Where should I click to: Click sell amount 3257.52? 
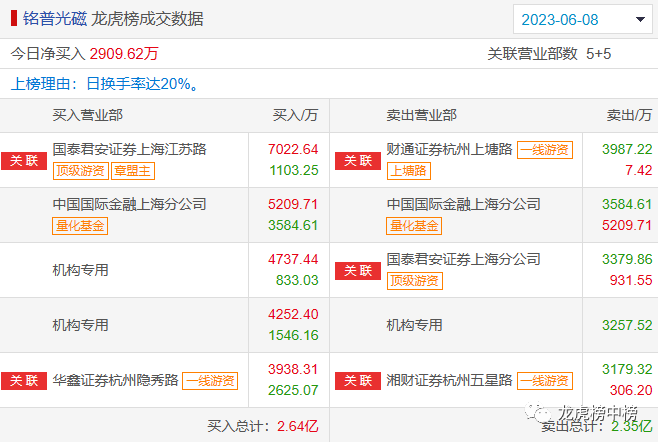pos(627,325)
